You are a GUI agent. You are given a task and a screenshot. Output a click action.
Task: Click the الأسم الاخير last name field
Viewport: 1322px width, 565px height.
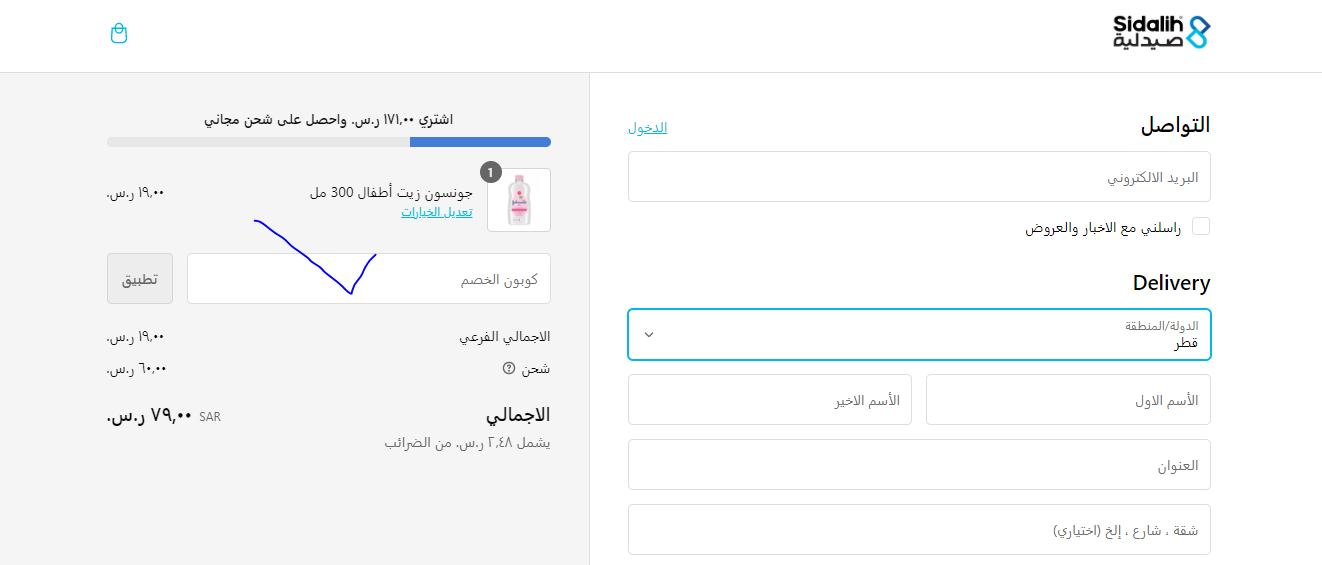[x=770, y=400]
